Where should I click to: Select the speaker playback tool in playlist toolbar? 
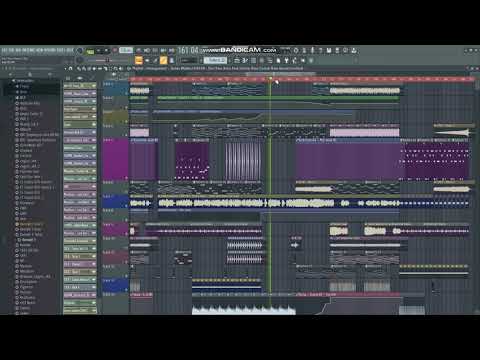(120, 69)
